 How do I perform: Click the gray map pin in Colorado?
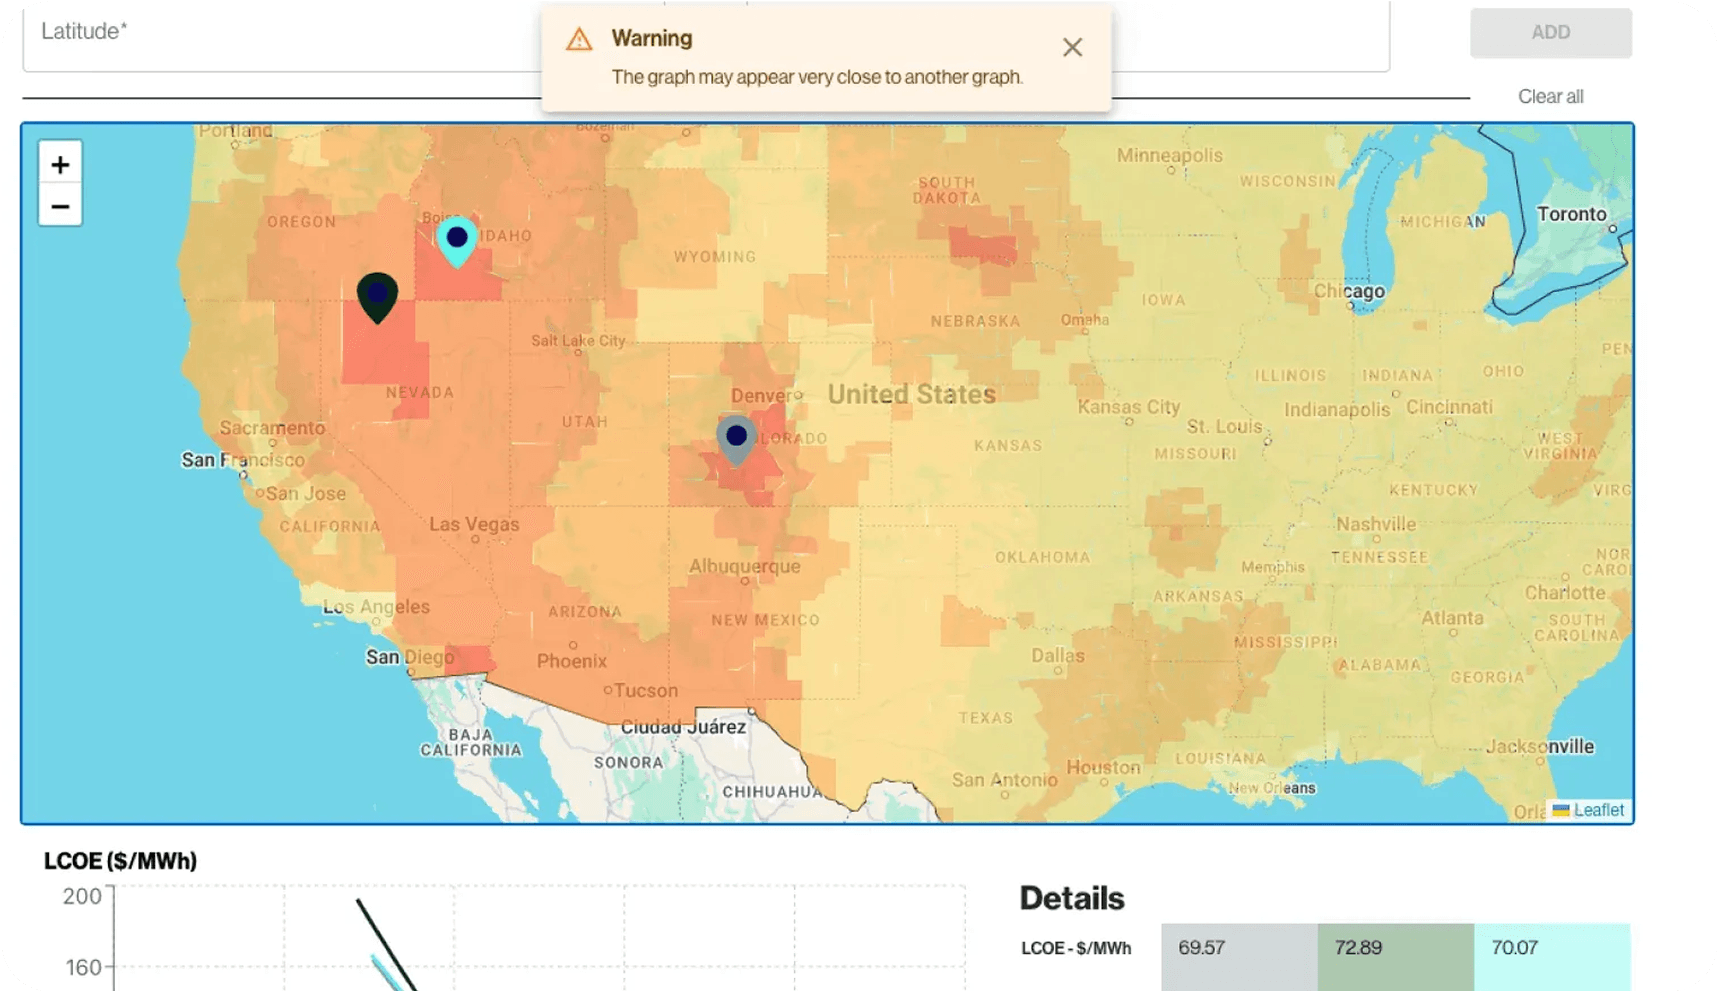pos(736,437)
